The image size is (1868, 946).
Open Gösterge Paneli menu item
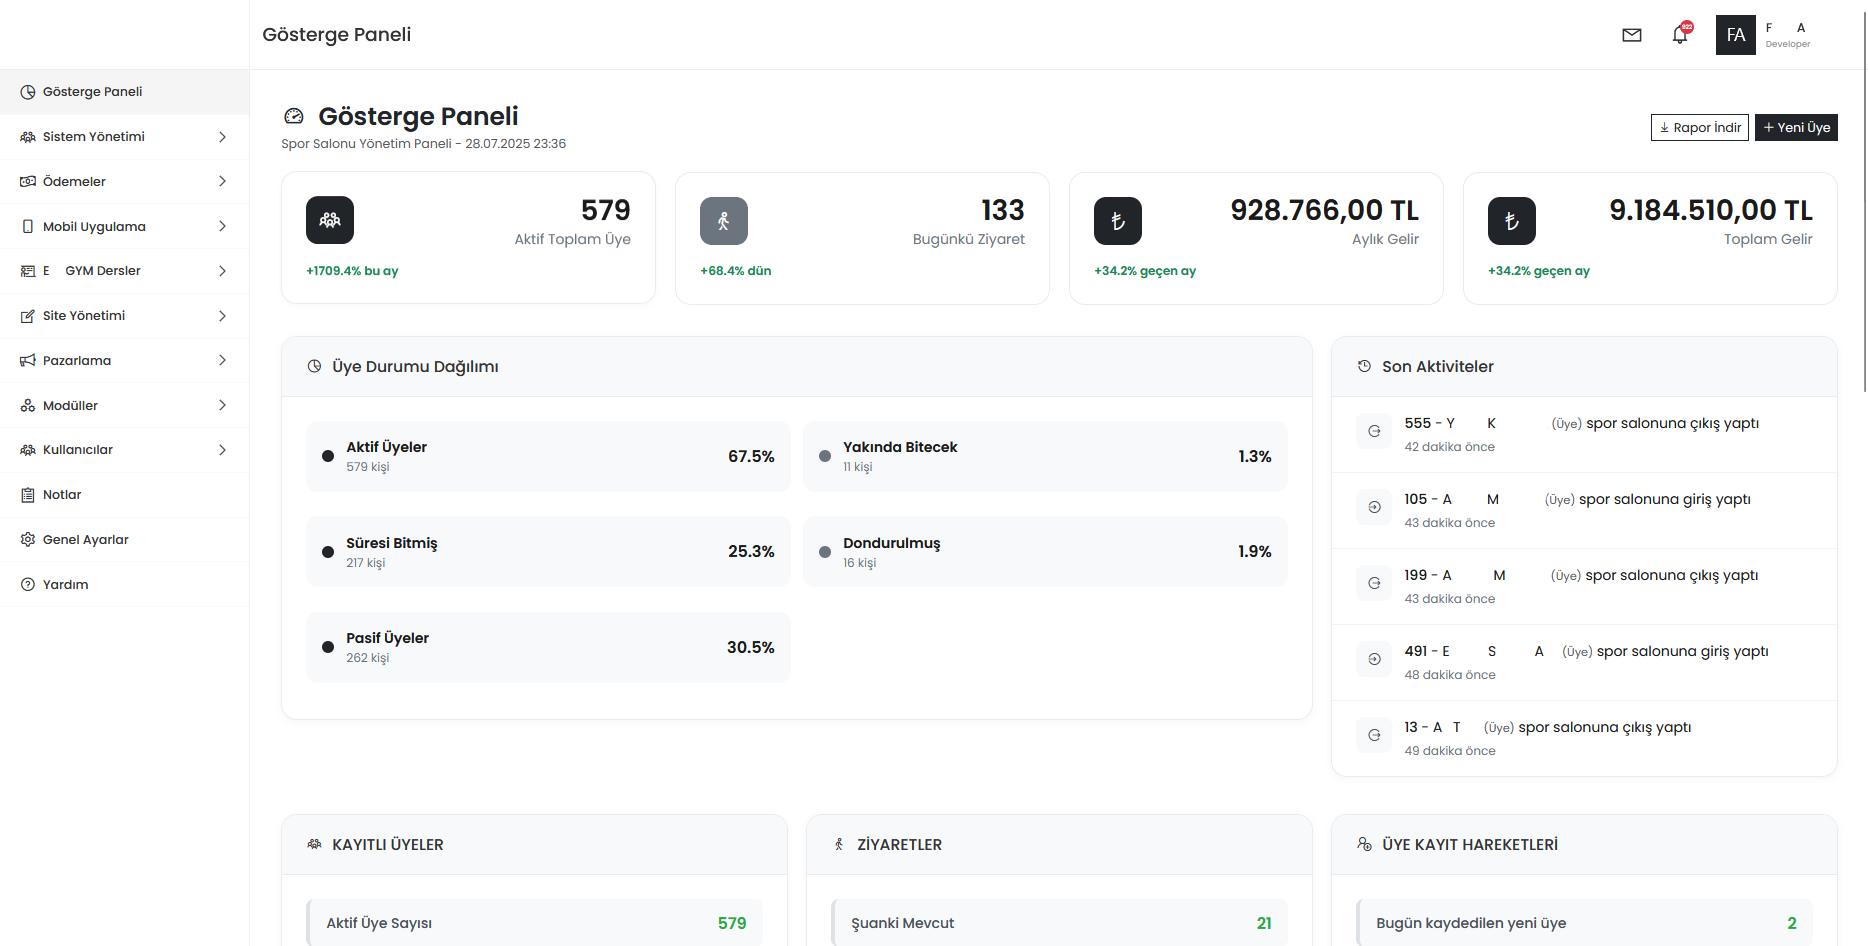point(124,92)
